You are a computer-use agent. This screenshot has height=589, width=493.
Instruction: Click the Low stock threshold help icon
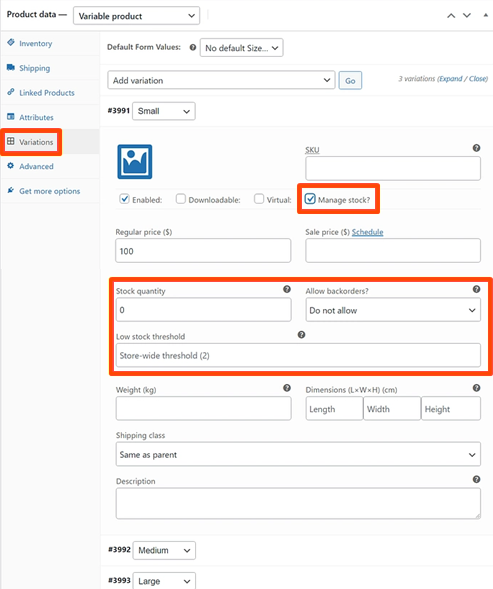pyautogui.click(x=301, y=334)
